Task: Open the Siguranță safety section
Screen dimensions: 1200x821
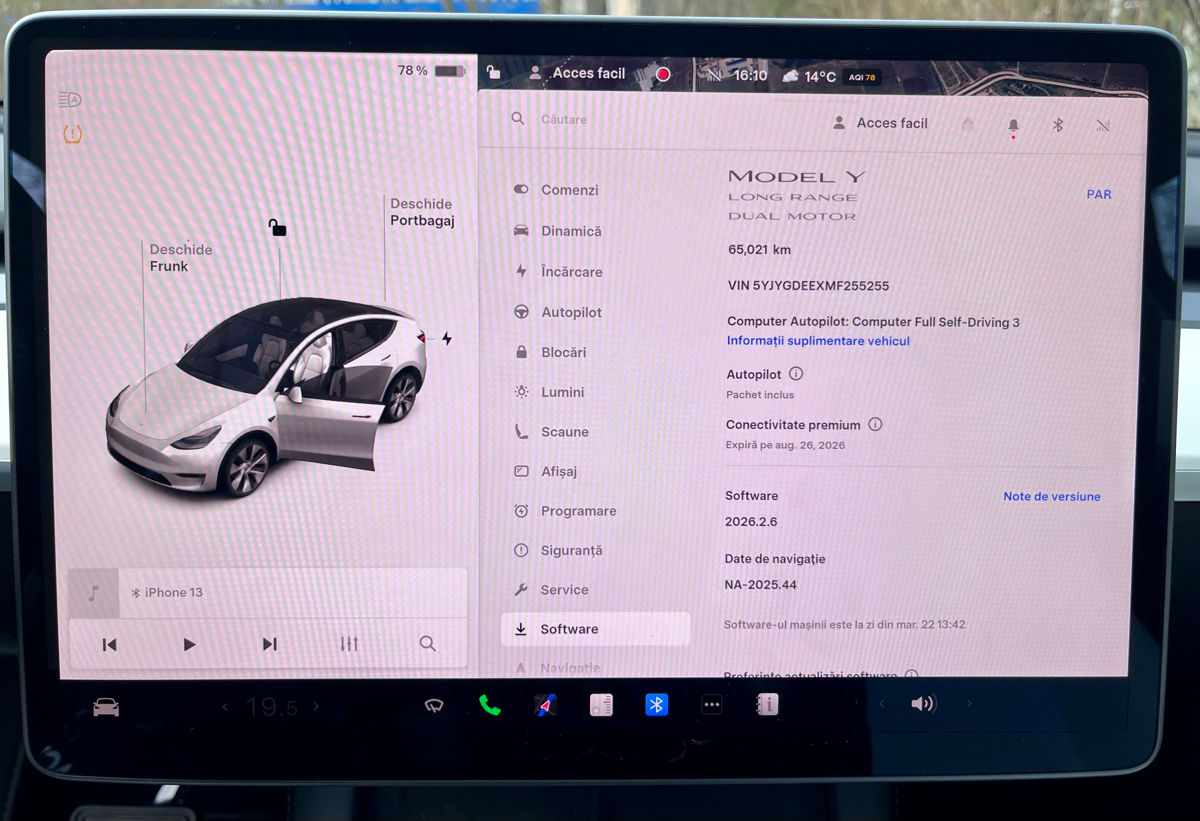Action: click(558, 550)
